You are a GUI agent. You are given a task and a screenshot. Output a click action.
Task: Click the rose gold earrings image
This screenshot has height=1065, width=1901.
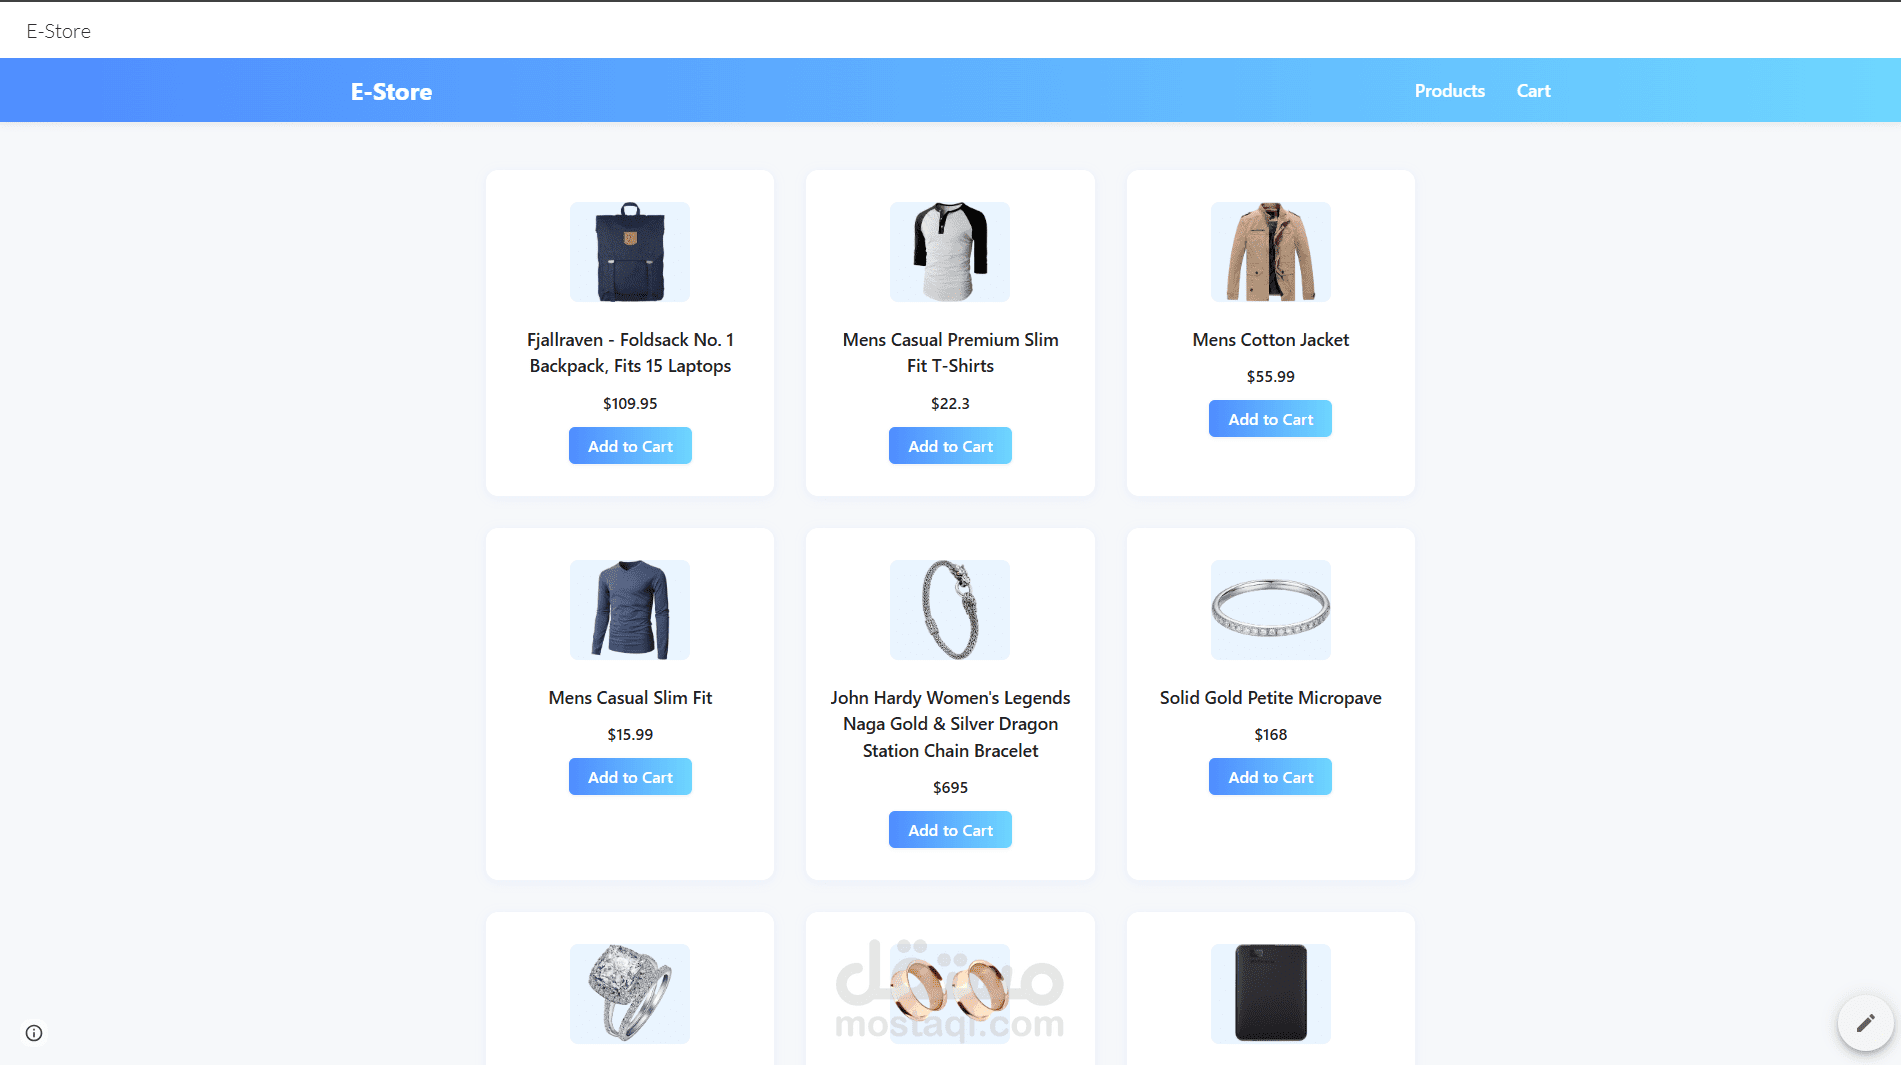pyautogui.click(x=950, y=994)
